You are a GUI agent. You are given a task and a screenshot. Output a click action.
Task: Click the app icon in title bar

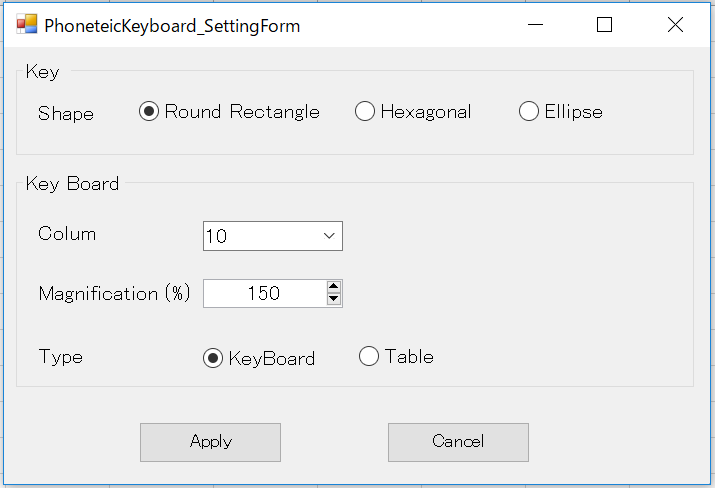[26, 24]
